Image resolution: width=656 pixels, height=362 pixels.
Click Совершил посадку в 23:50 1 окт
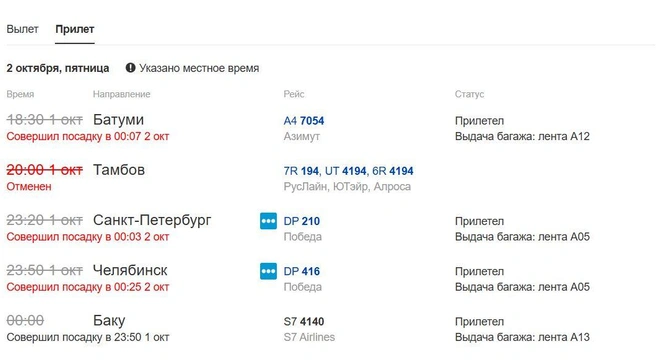tap(88, 337)
